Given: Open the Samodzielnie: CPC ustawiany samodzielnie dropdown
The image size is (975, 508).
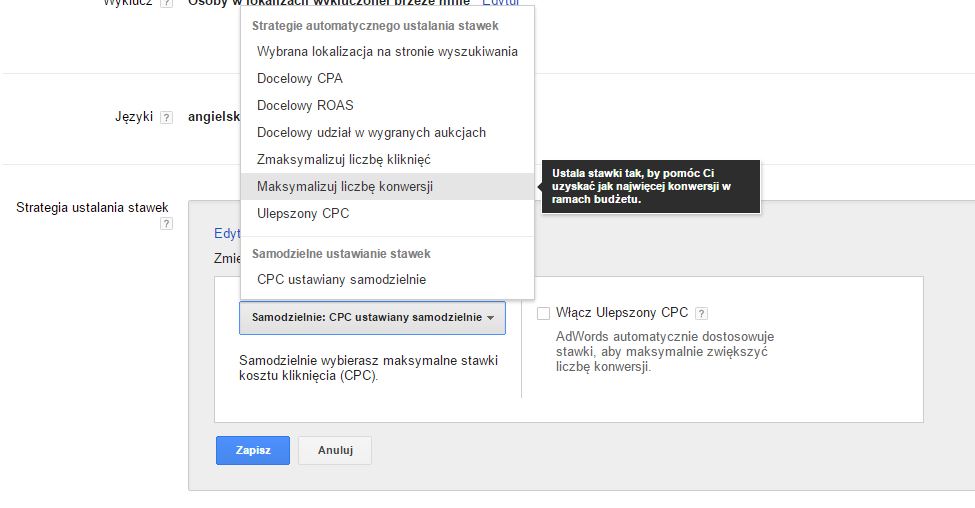Looking at the screenshot, I should point(372,318).
